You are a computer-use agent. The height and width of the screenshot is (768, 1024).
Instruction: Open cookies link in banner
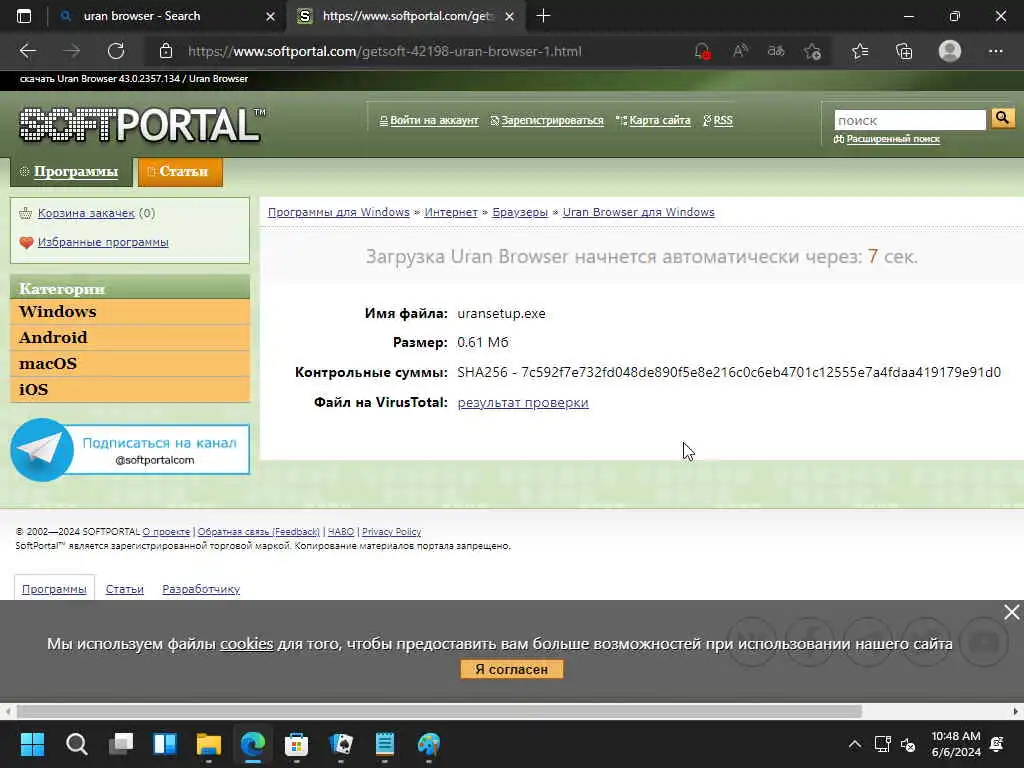tap(246, 644)
